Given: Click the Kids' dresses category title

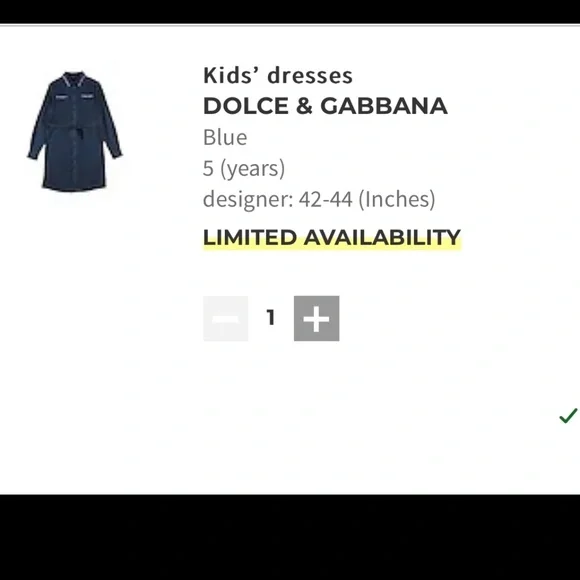Looking at the screenshot, I should pyautogui.click(x=278, y=75).
